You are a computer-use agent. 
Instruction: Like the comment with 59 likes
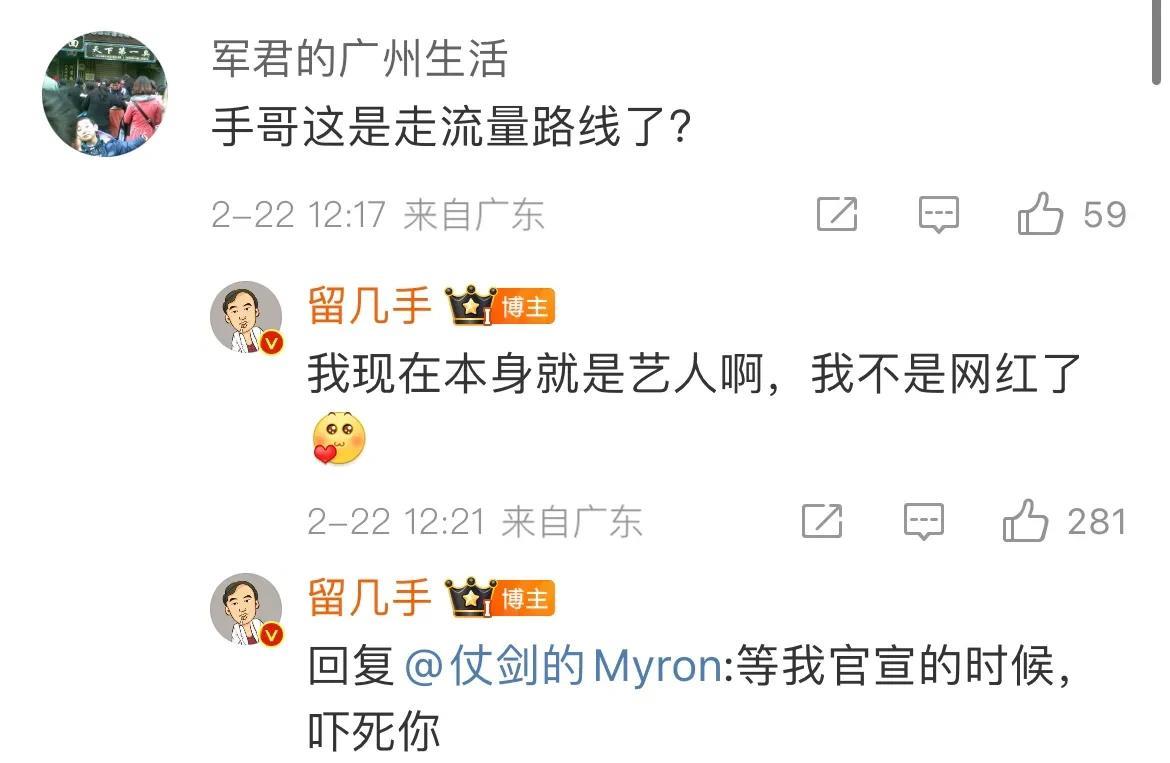point(1040,214)
